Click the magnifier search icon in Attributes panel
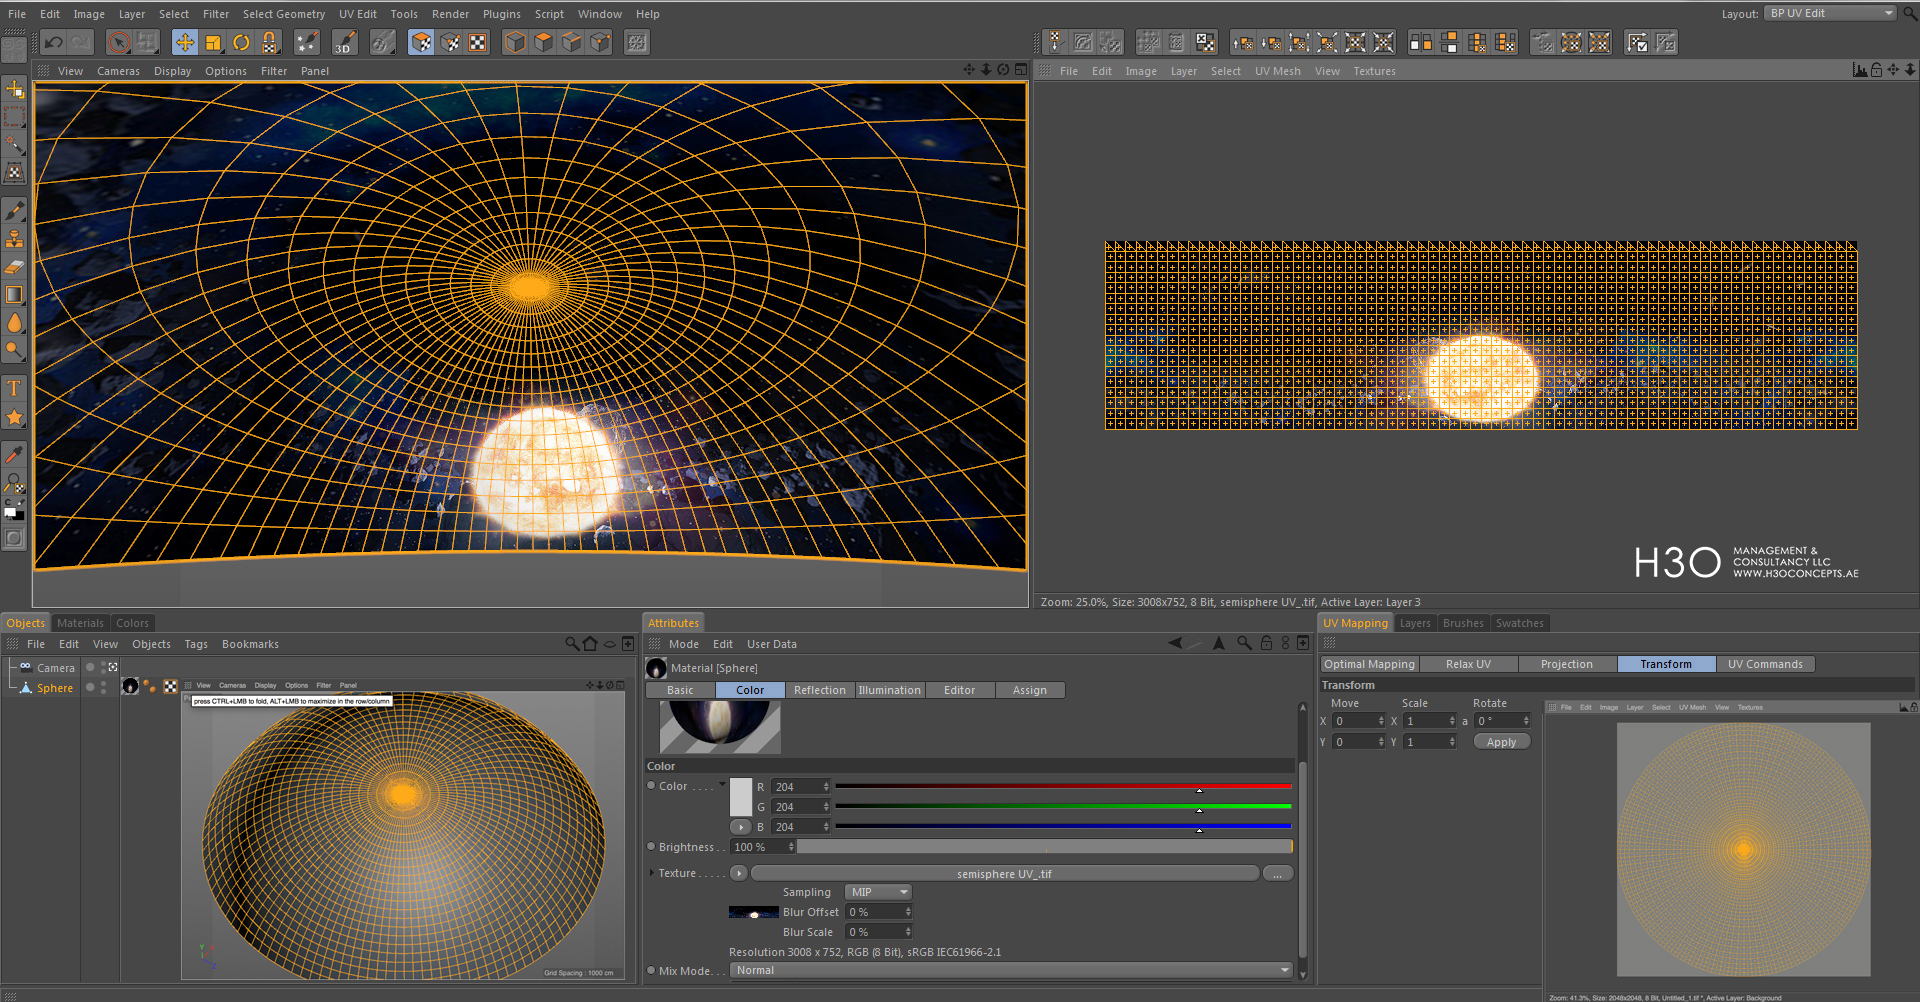The width and height of the screenshot is (1920, 1002). (1244, 643)
